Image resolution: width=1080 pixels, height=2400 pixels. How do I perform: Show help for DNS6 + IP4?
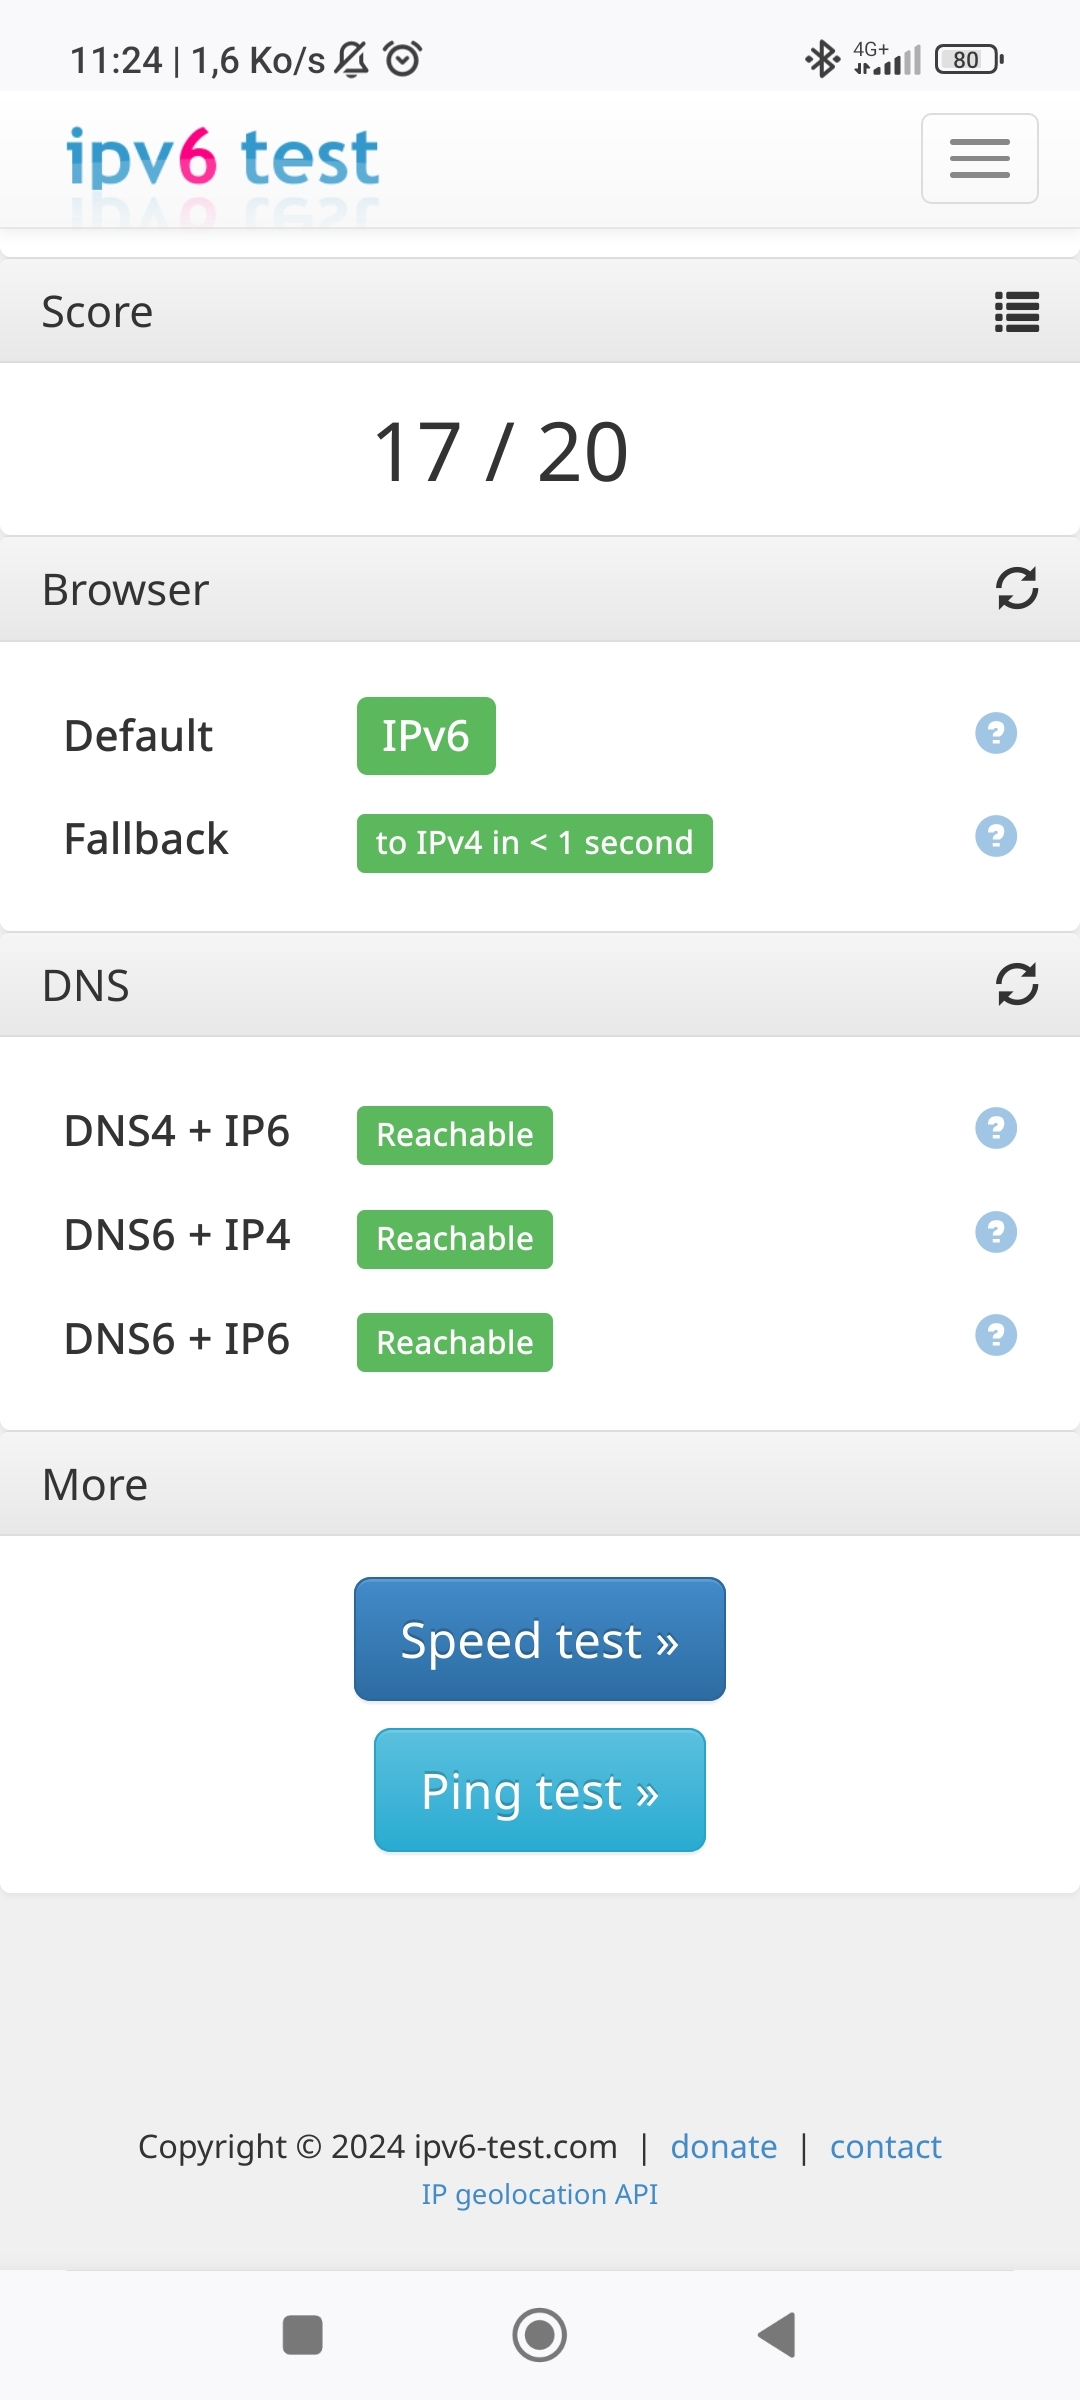(x=995, y=1232)
